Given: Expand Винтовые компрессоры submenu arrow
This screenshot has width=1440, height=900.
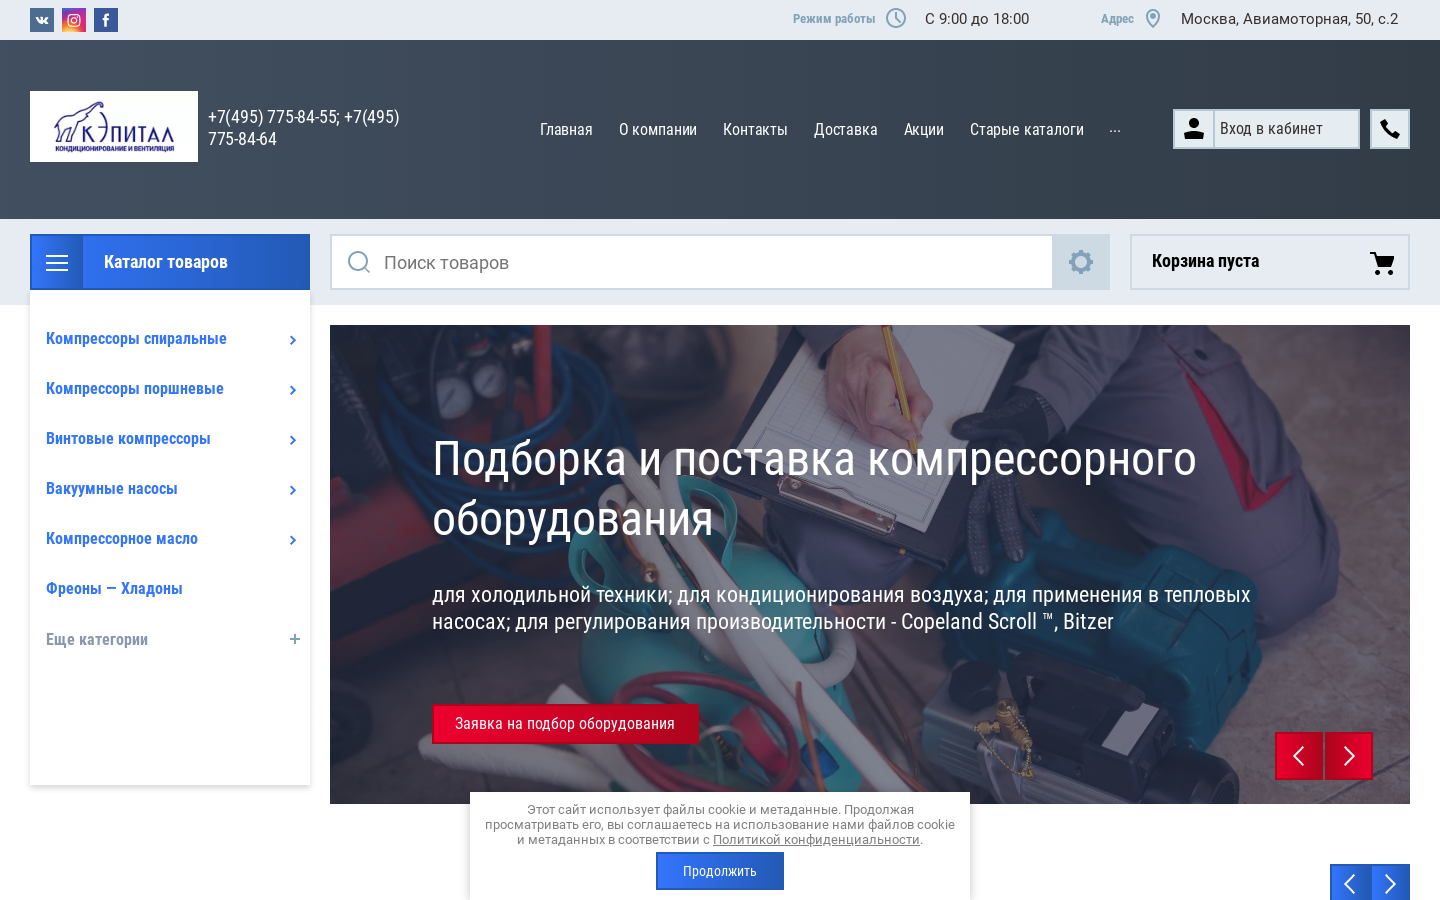Looking at the screenshot, I should click(293, 440).
